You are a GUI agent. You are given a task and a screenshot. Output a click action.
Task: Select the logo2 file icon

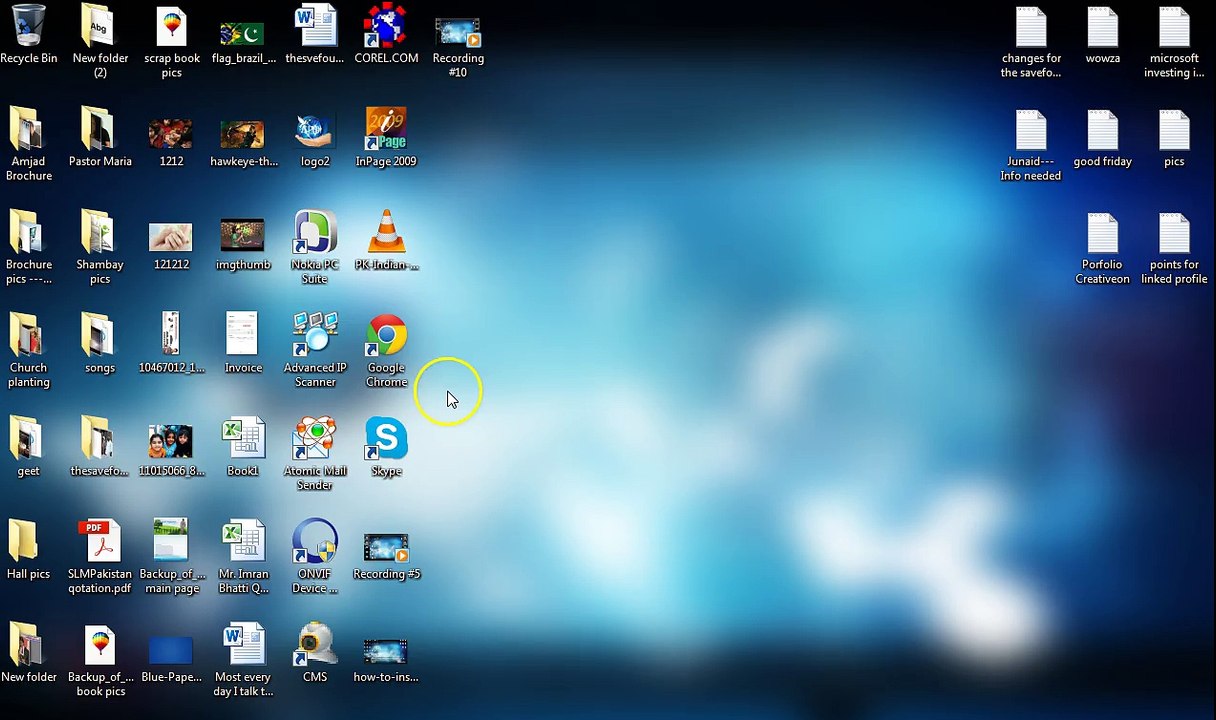coord(314,130)
